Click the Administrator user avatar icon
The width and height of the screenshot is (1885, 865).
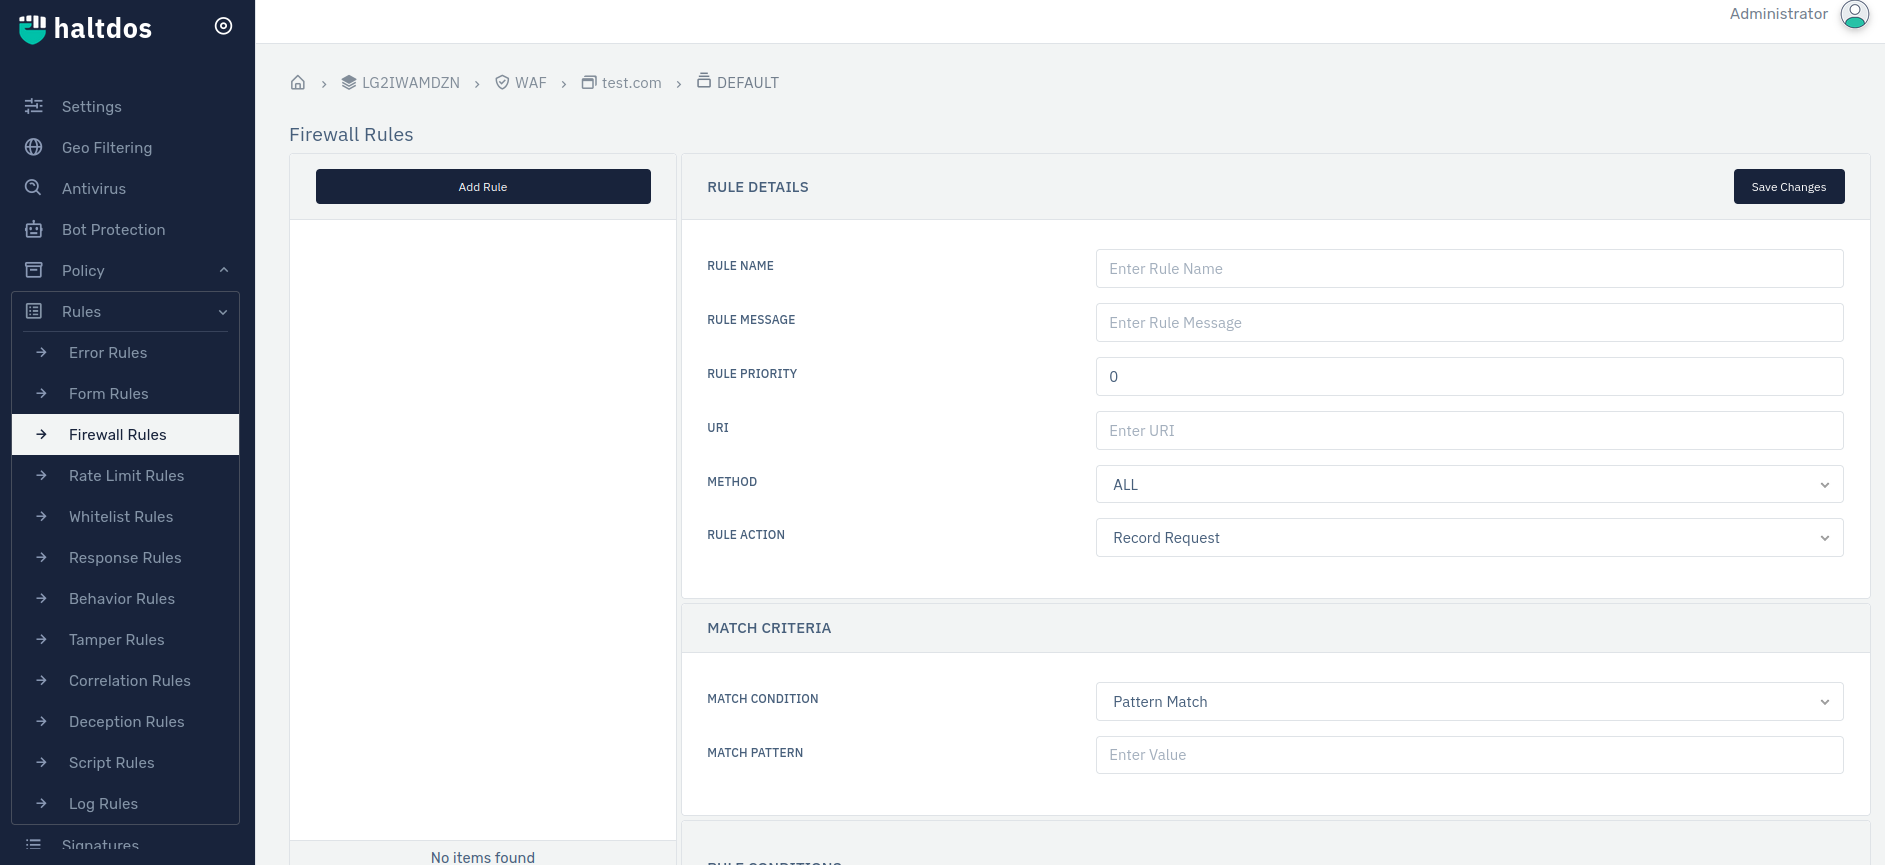point(1855,14)
